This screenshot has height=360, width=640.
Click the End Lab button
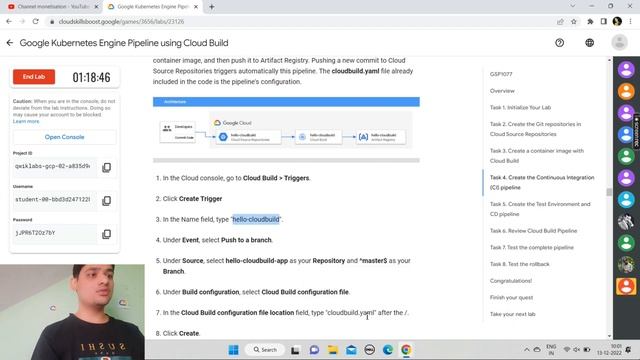[x=34, y=77]
